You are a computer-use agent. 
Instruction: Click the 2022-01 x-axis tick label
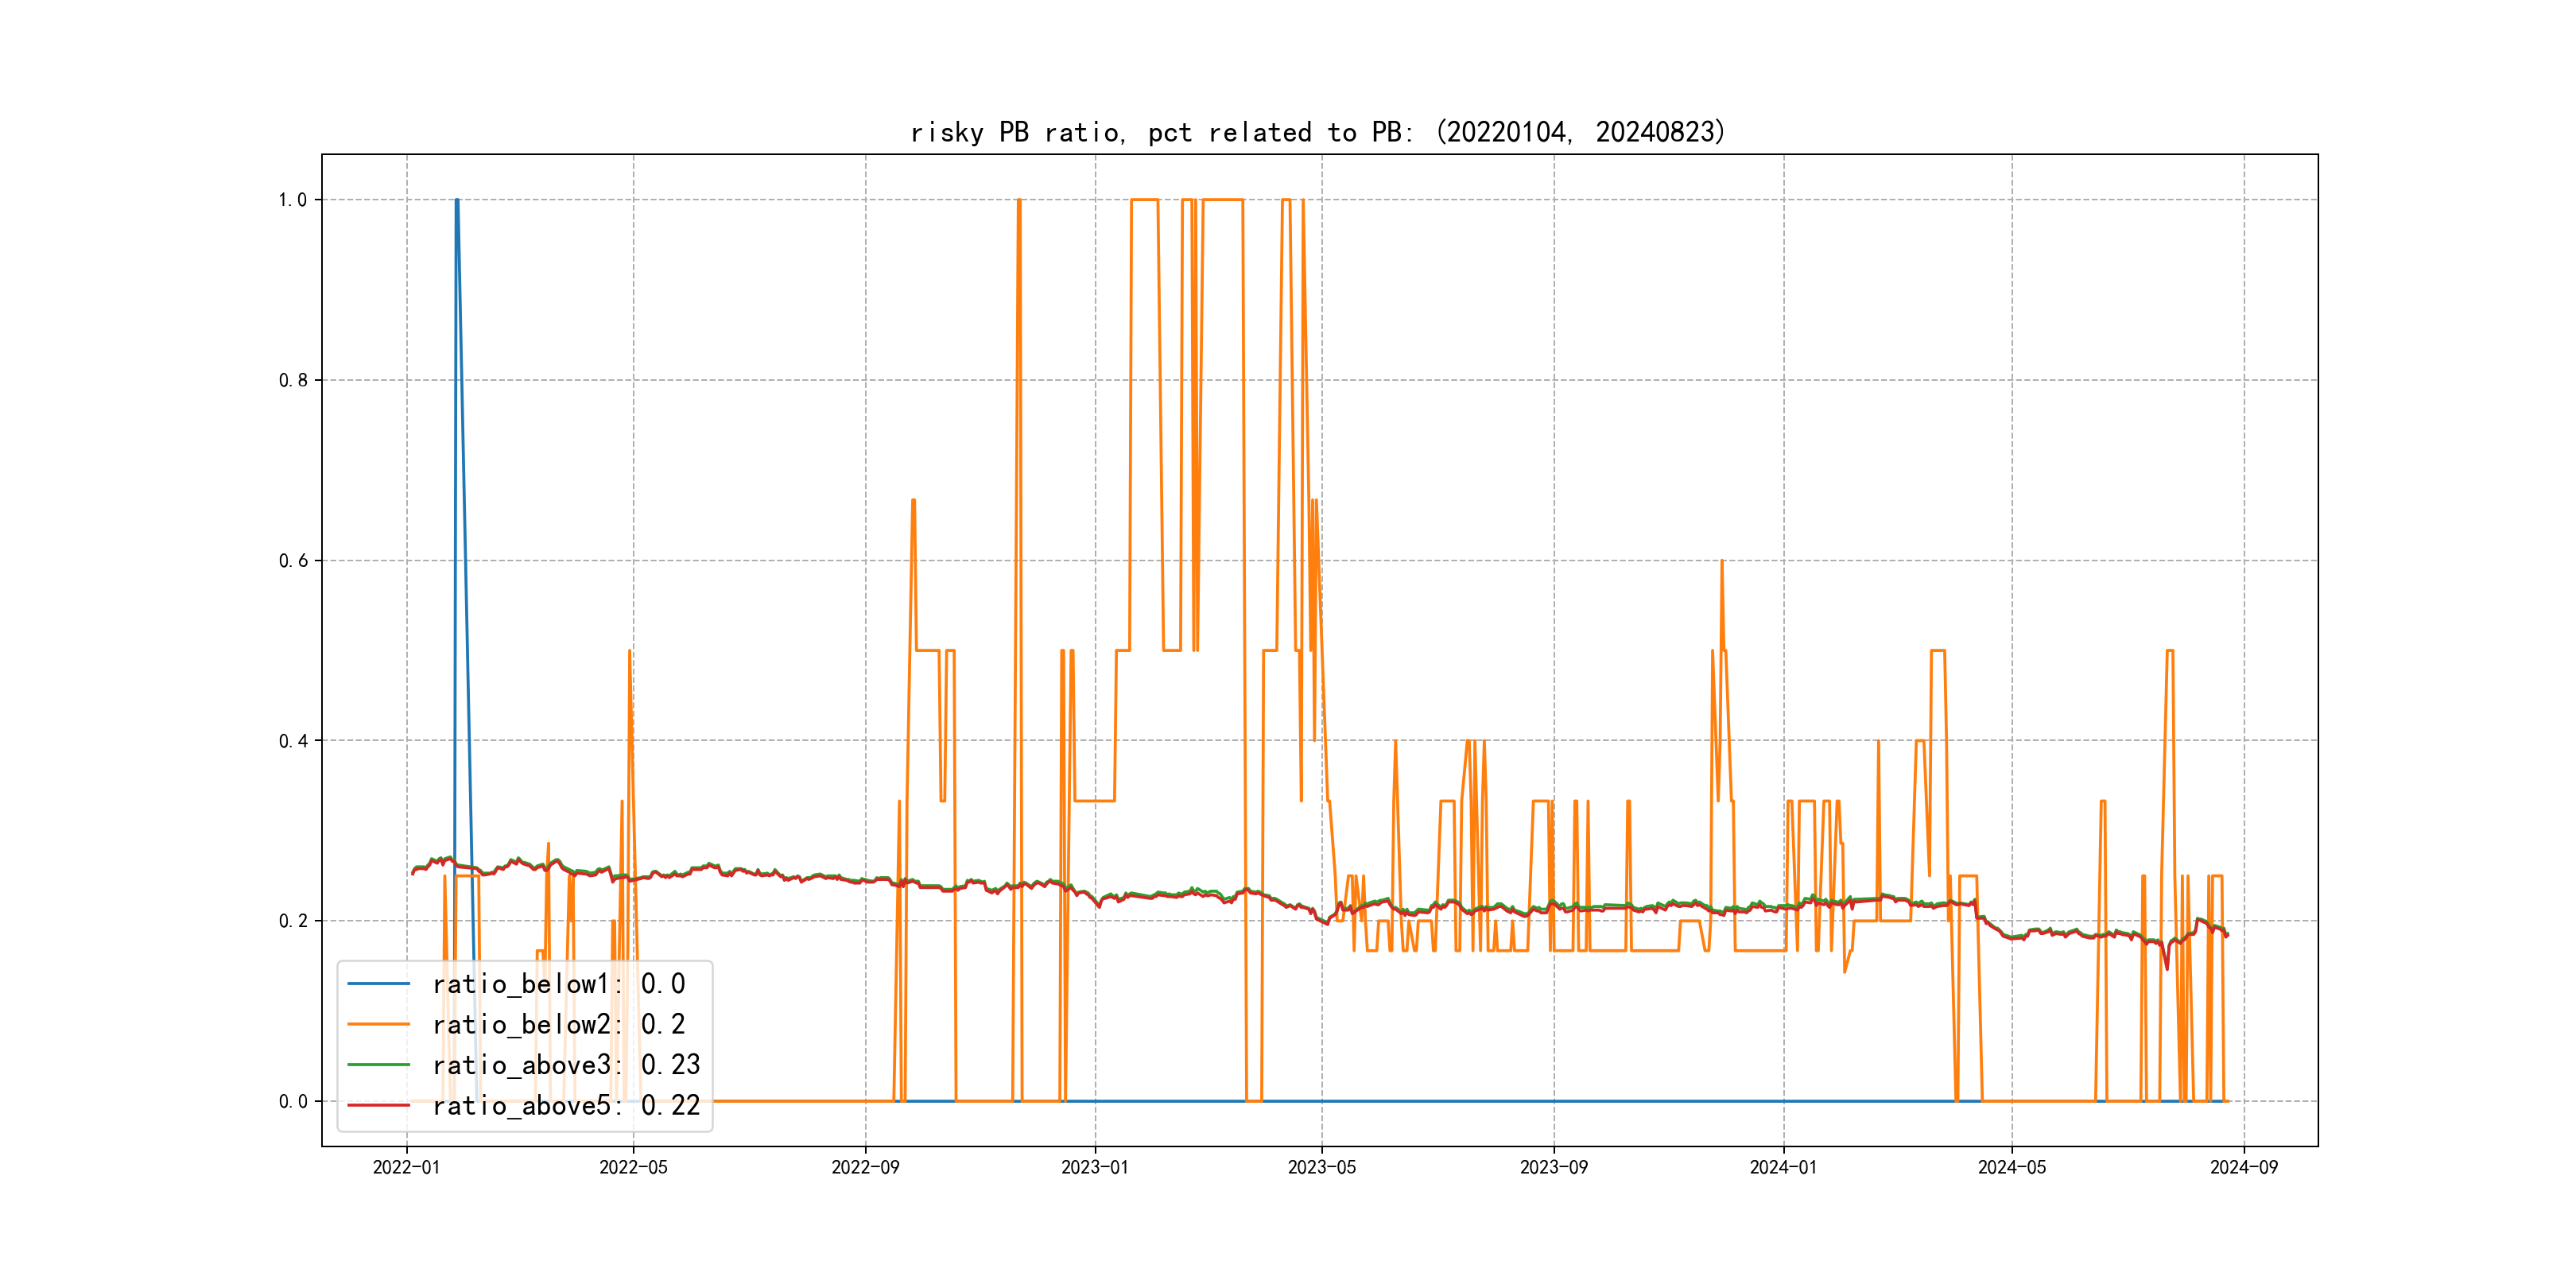[x=406, y=1168]
